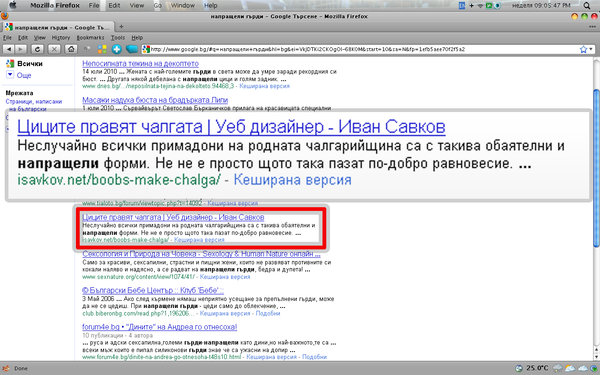Open the macOS File menu
This screenshot has width=600, height=375.
coord(94,5)
